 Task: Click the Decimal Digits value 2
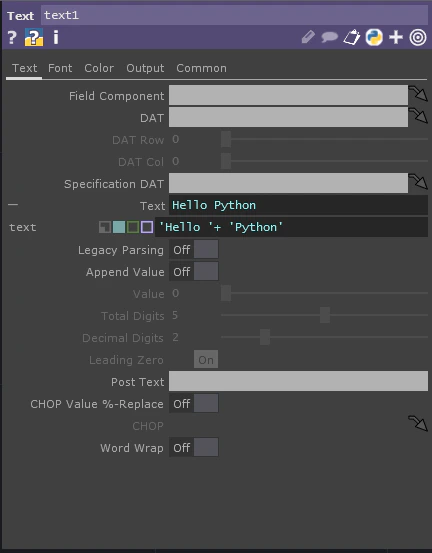pyautogui.click(x=175, y=337)
